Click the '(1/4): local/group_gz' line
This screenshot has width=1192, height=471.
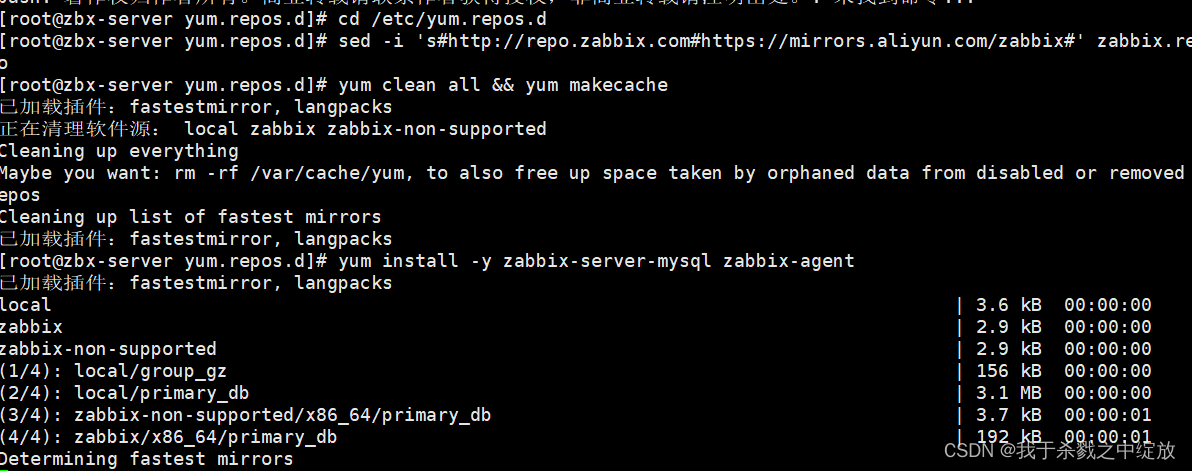click(x=575, y=371)
